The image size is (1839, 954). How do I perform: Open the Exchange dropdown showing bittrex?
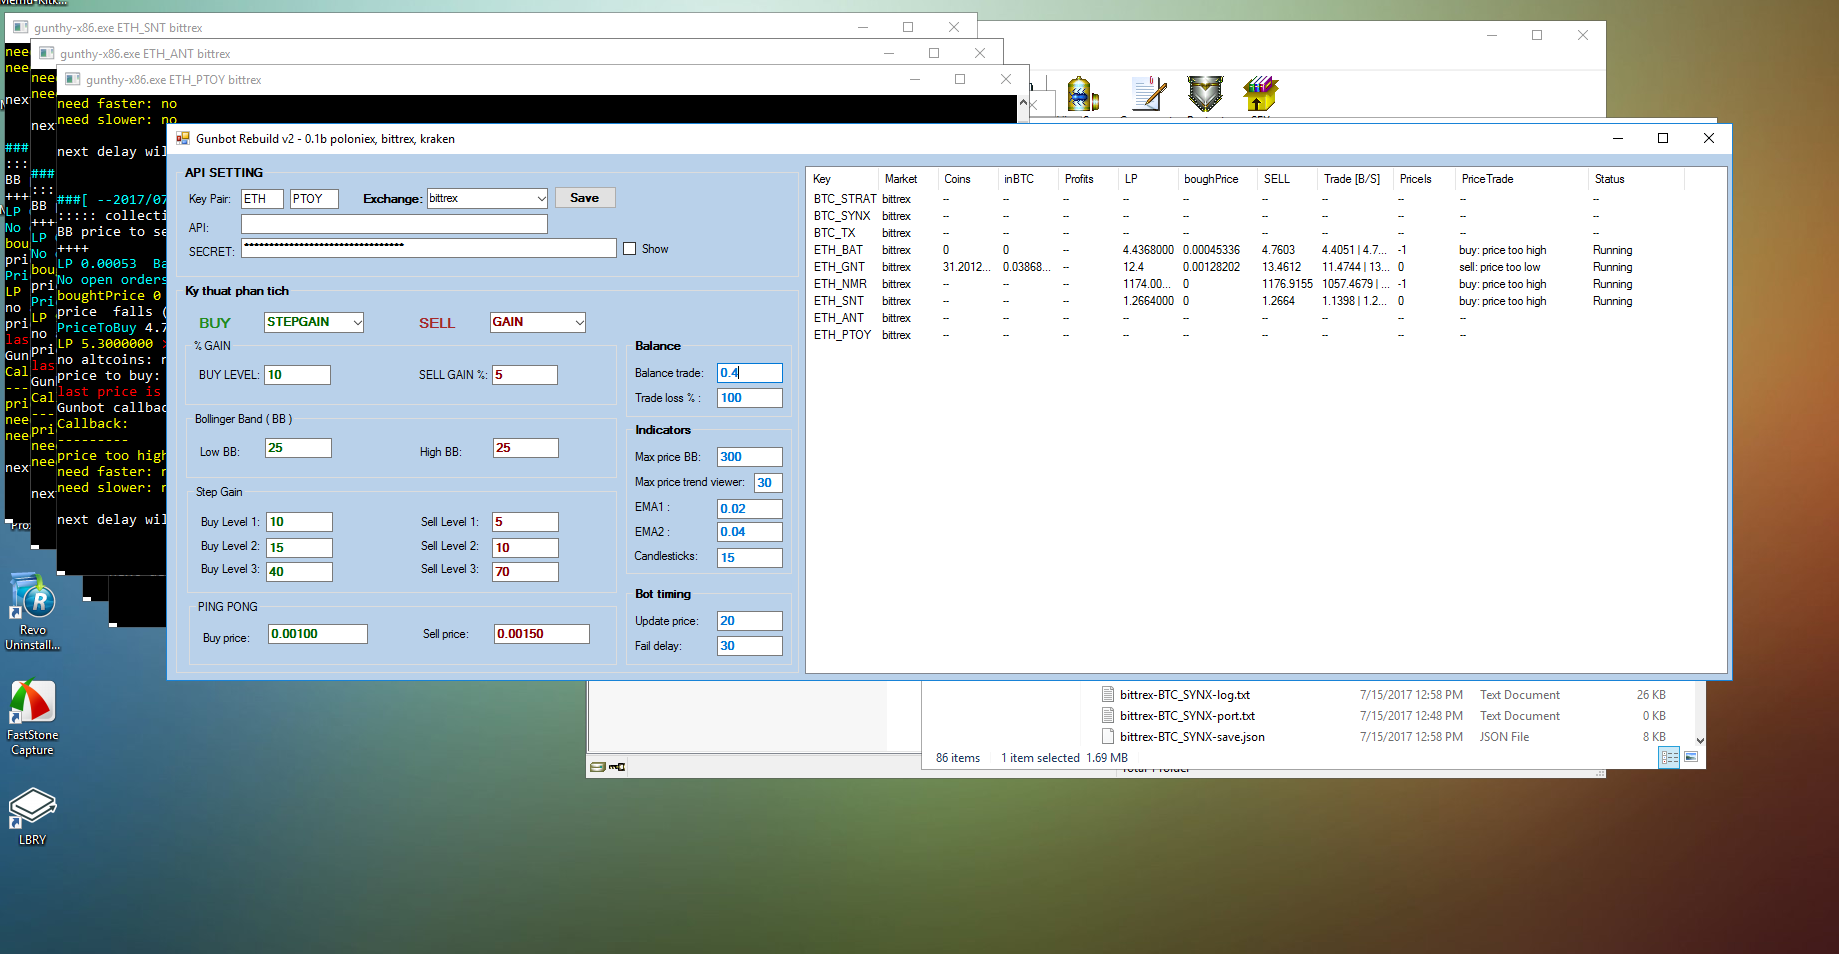tap(487, 199)
